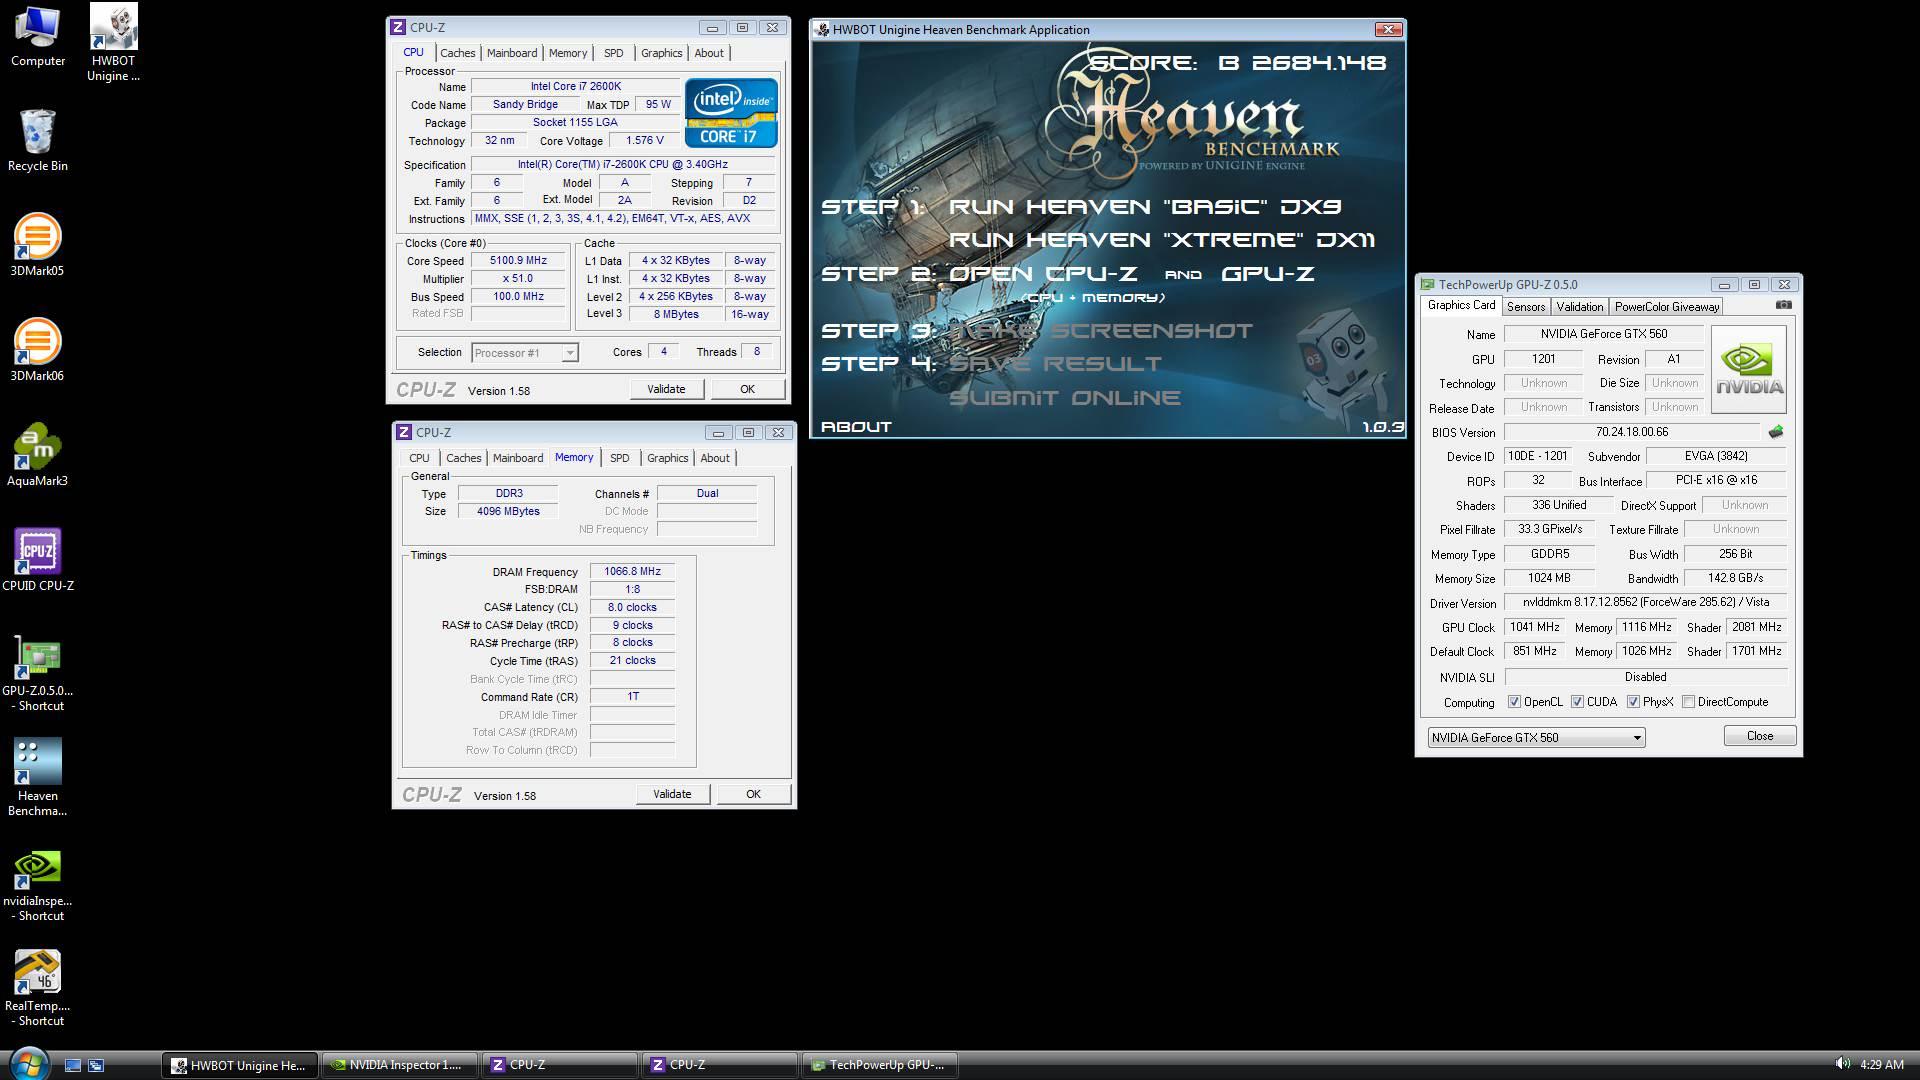Viewport: 1920px width, 1080px height.
Task: Switch to CPU tab in bottom CPU-Z window
Action: coord(419,458)
